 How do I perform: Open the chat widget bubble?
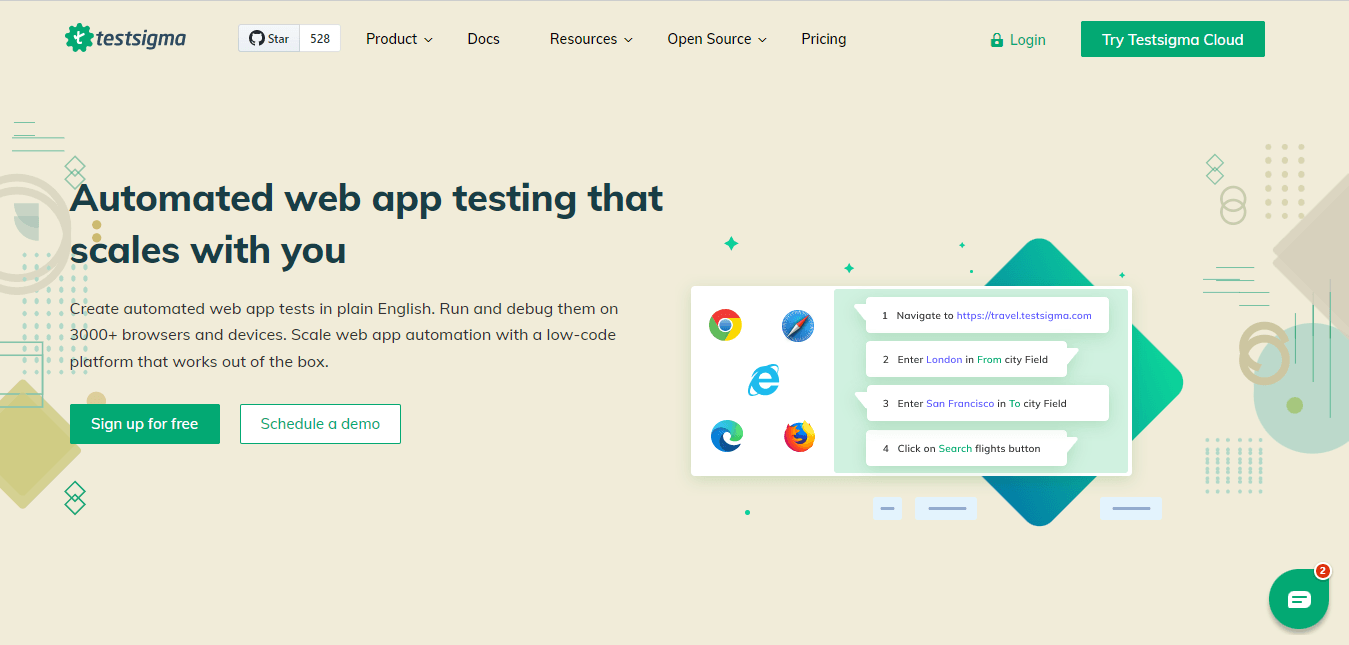pos(1298,599)
